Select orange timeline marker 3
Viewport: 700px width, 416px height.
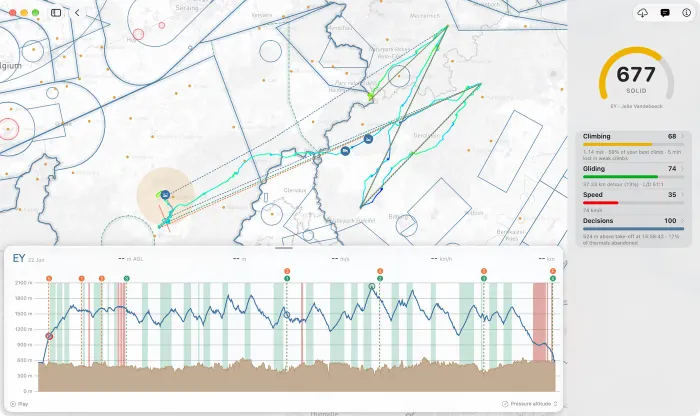click(287, 271)
